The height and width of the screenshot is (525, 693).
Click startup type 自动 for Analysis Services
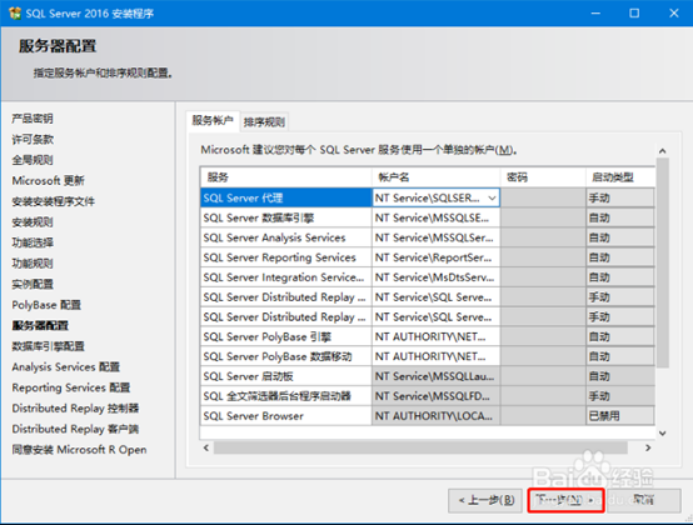pos(620,238)
